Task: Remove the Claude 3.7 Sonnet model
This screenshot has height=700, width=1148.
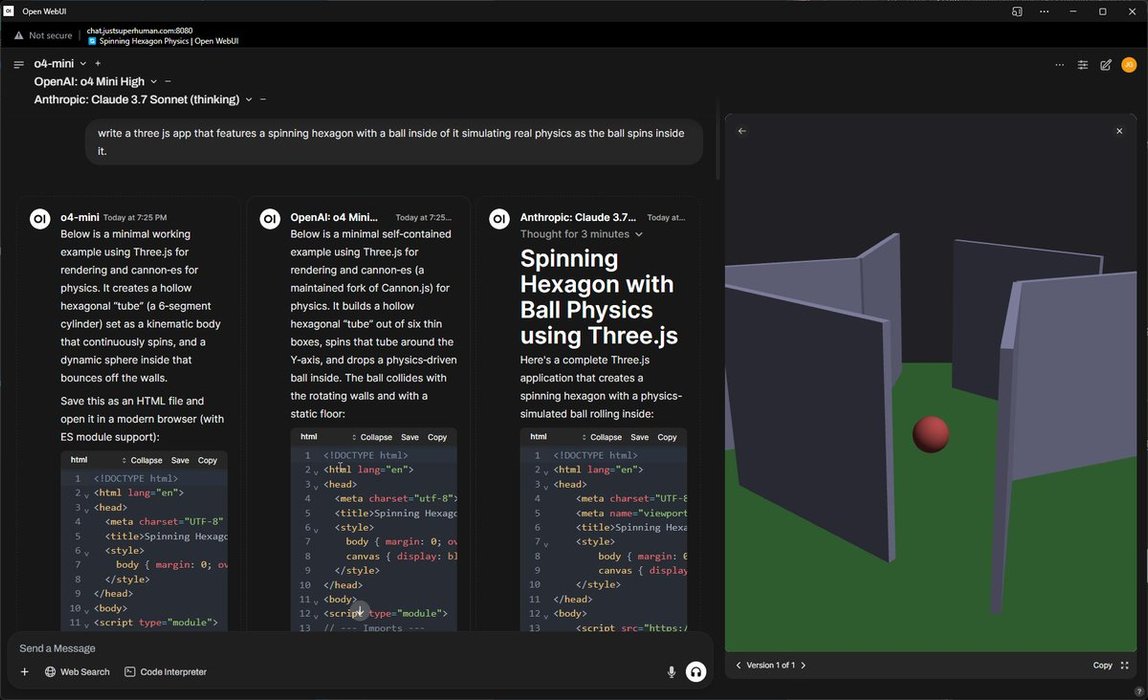Action: (263, 100)
